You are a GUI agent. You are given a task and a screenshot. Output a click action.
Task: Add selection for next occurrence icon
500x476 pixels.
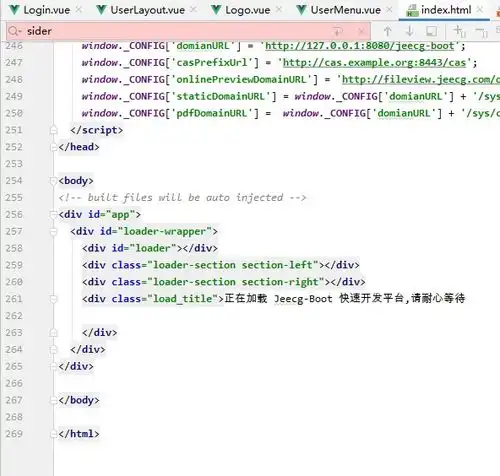[460, 31]
